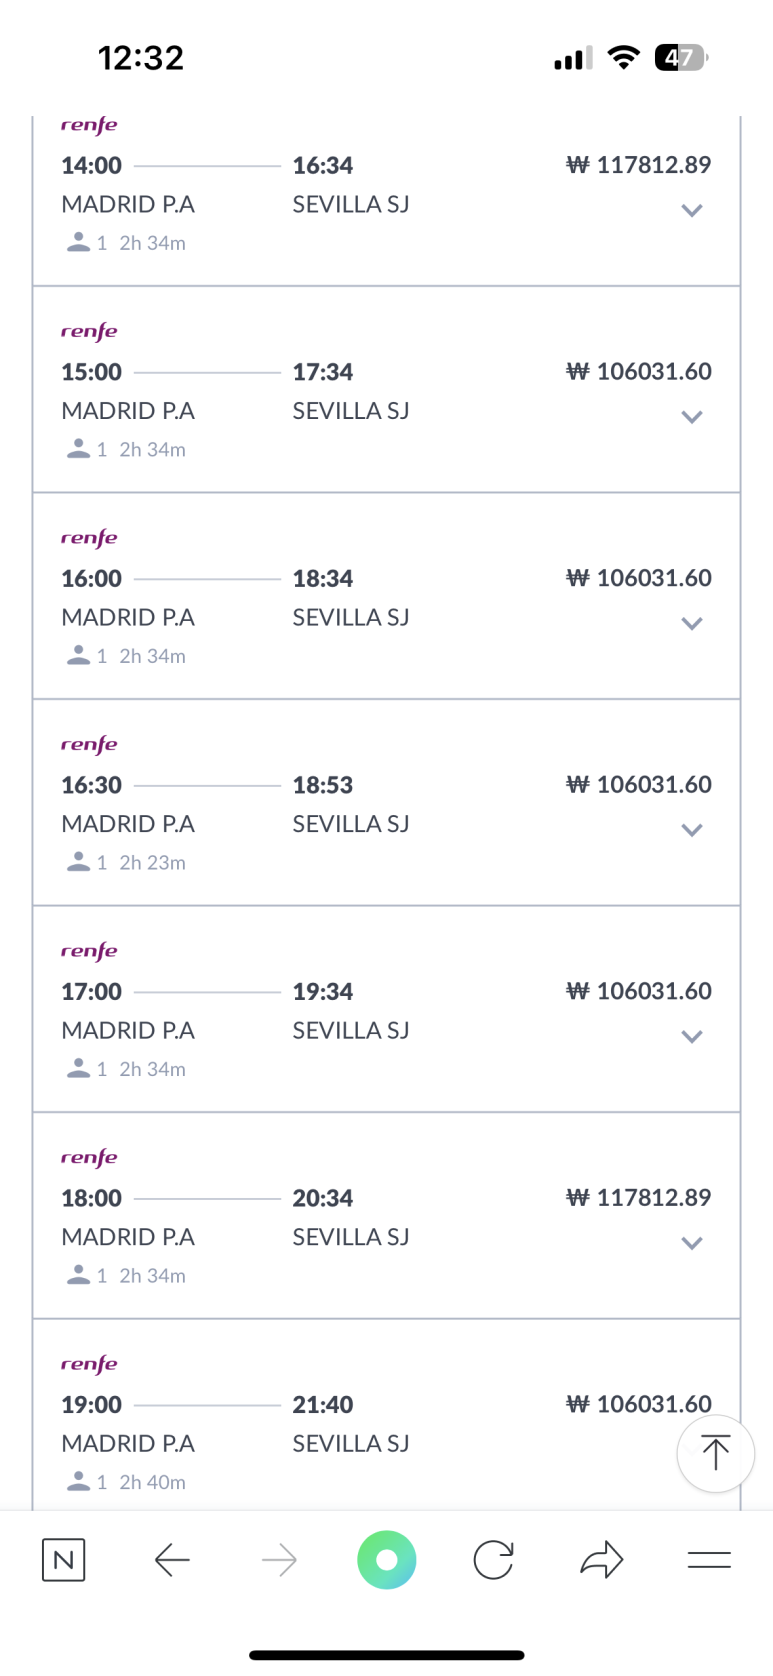773x1676 pixels.
Task: Tap price ₩ 106031.60 for 19:00 train
Action: (x=638, y=1404)
